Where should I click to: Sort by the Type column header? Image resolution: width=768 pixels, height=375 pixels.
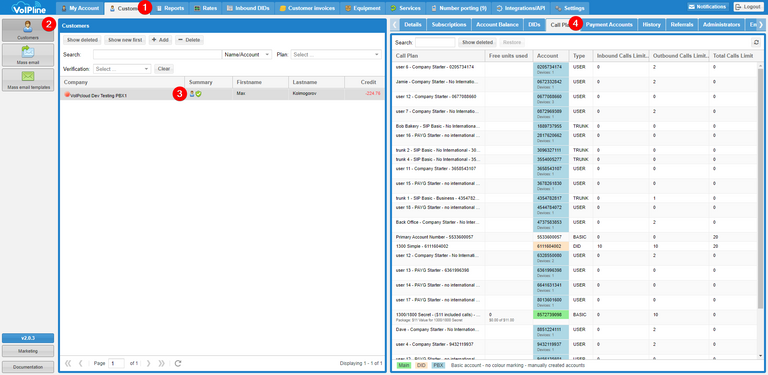581,56
